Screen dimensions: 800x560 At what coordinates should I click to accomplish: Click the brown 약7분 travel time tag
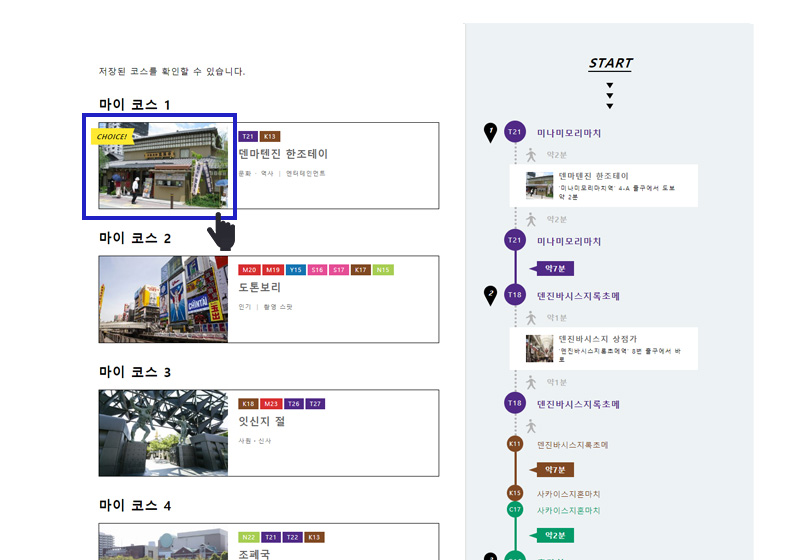552,470
